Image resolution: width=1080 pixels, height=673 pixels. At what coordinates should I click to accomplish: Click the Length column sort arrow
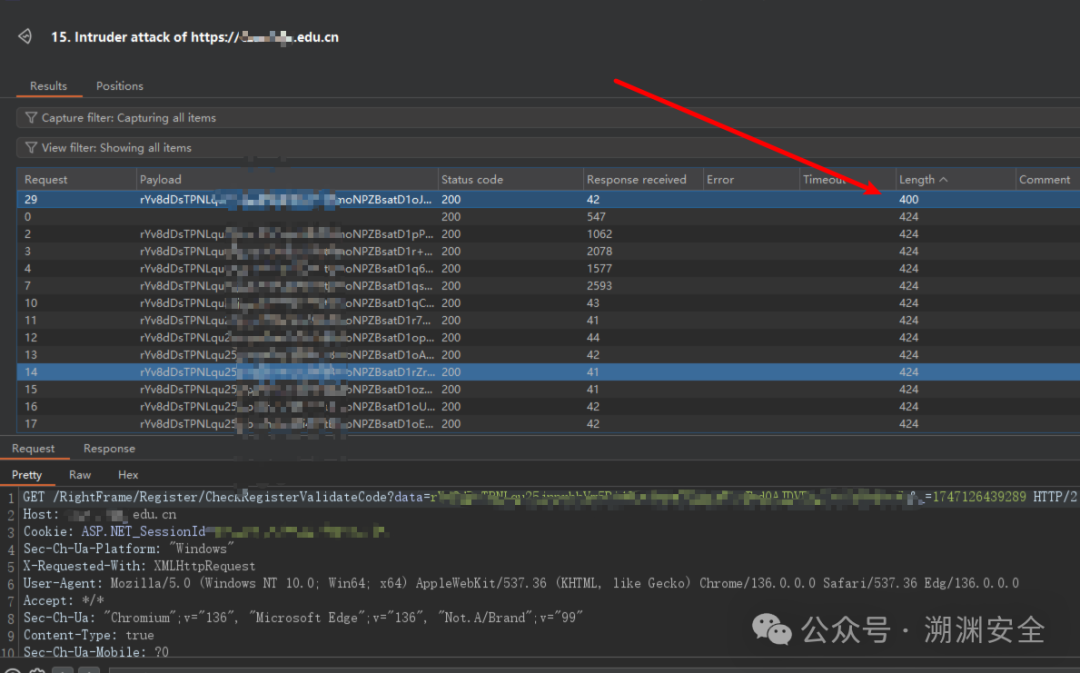coord(944,180)
